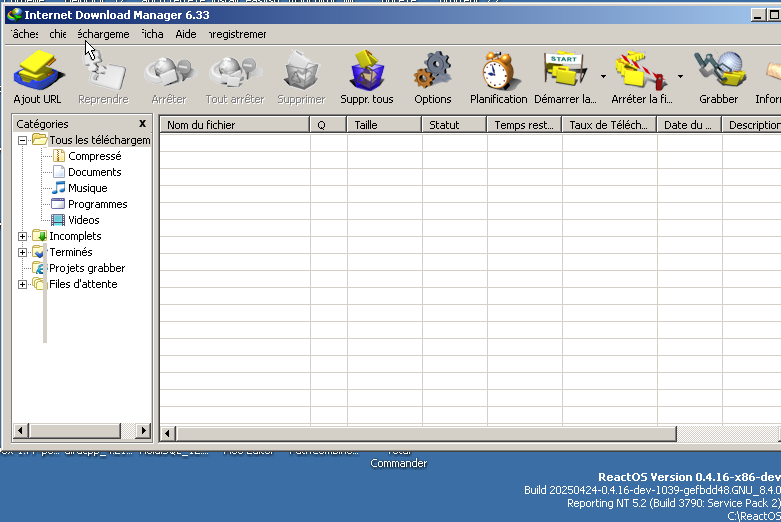This screenshot has width=781, height=522.
Task: Open the dropdown arrow next to Arrêter la fi...
Action: point(680,77)
